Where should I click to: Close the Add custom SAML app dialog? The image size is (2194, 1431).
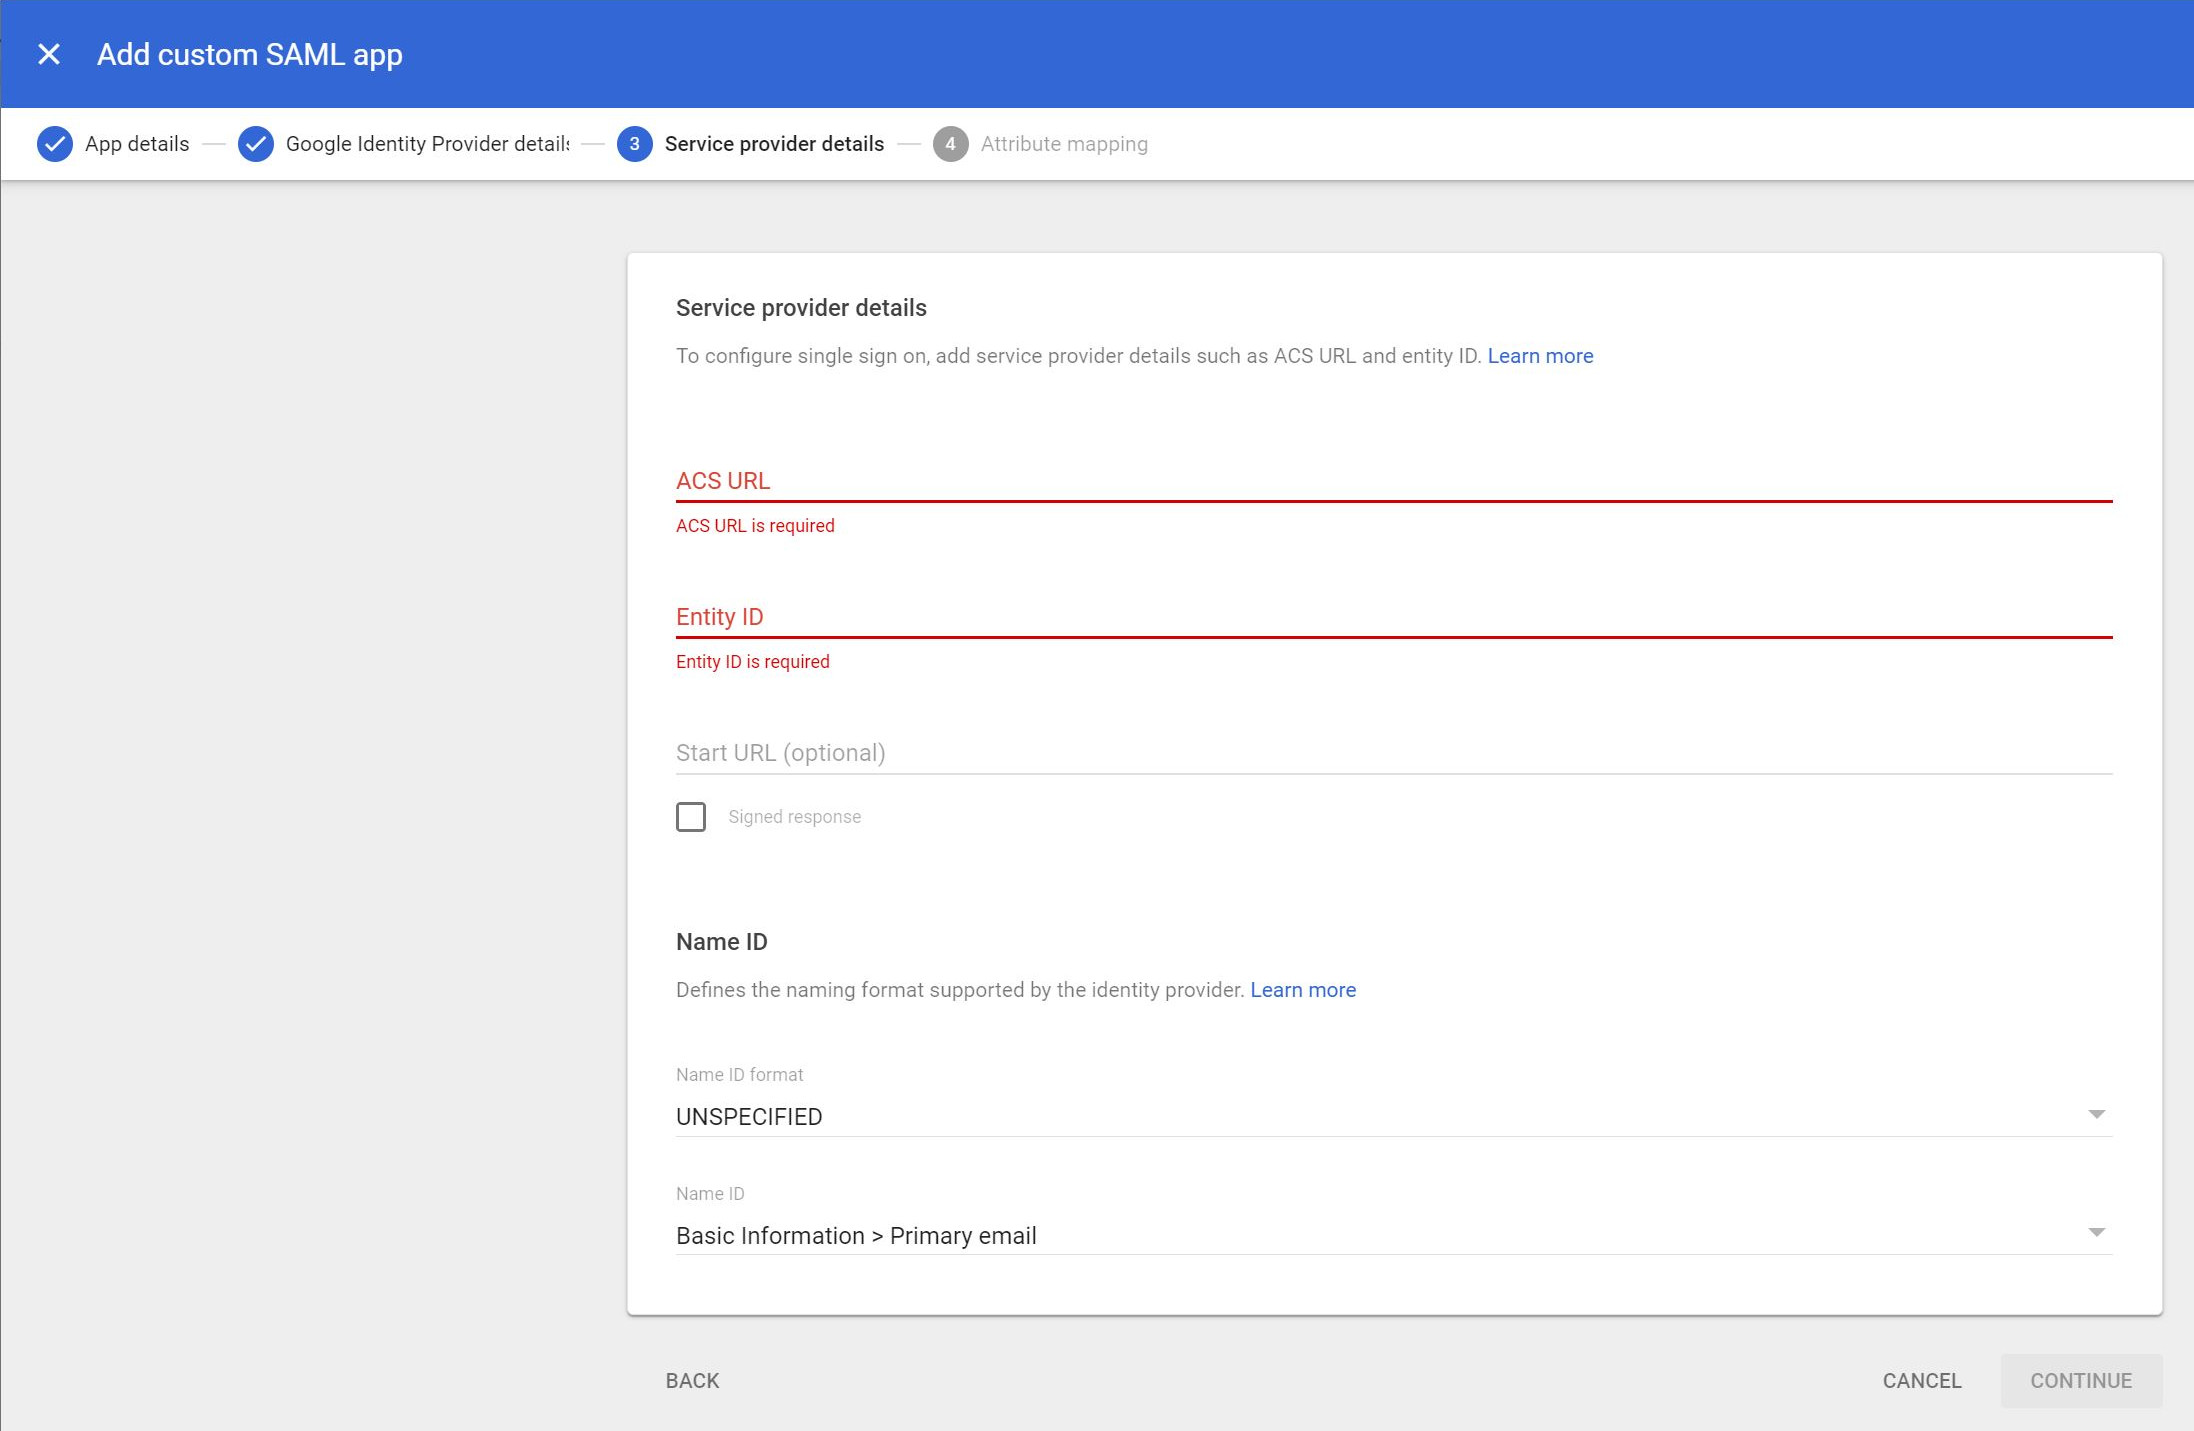47,54
